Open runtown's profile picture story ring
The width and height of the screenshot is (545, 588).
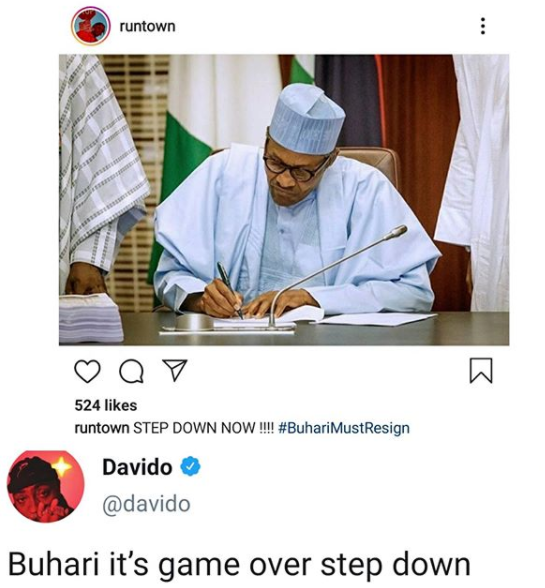[90, 26]
